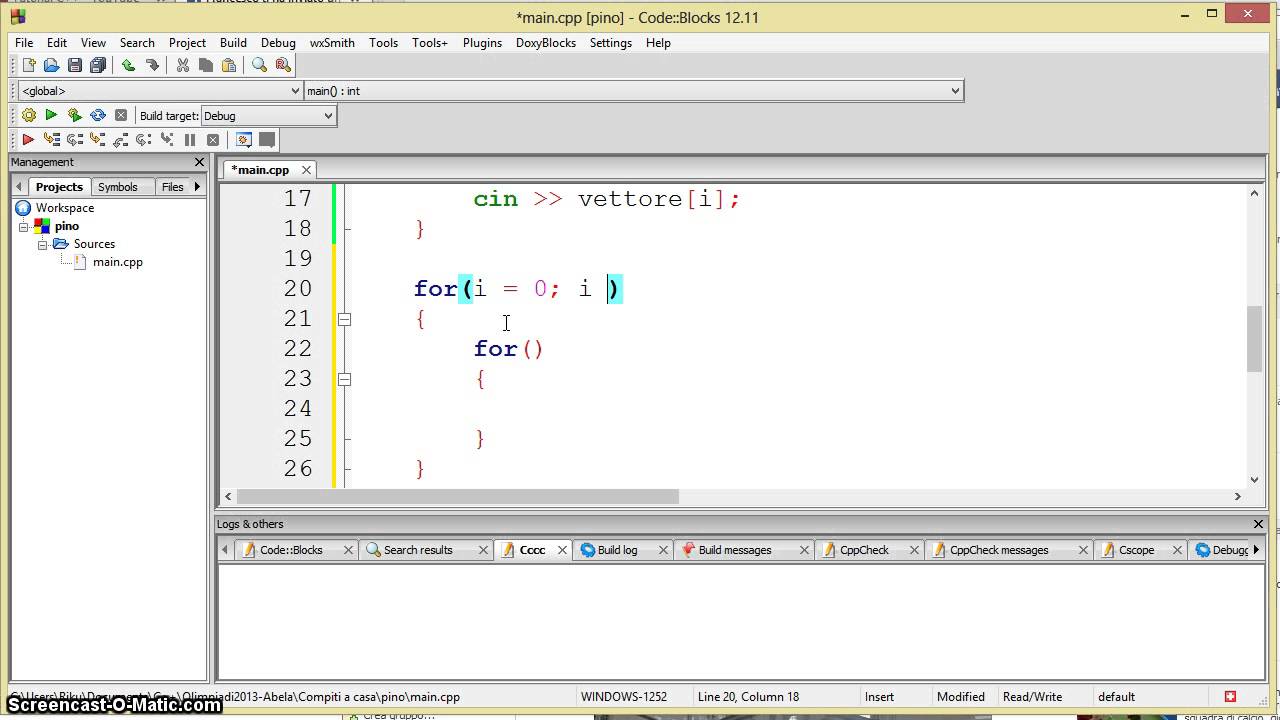Open the debugging windows icon
Image resolution: width=1280 pixels, height=720 pixels.
point(244,140)
